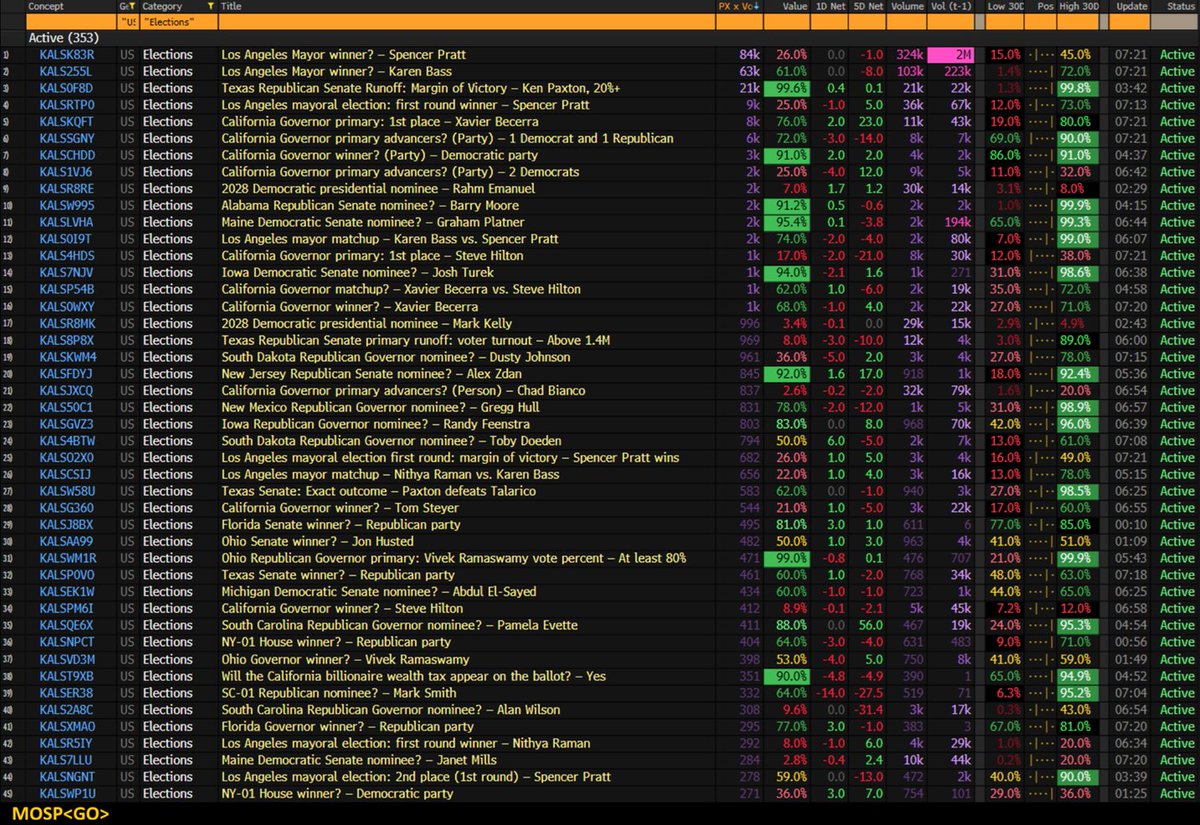Click the pink 2M Vol (t-1) cell
The height and width of the screenshot is (825, 1200).
click(950, 54)
